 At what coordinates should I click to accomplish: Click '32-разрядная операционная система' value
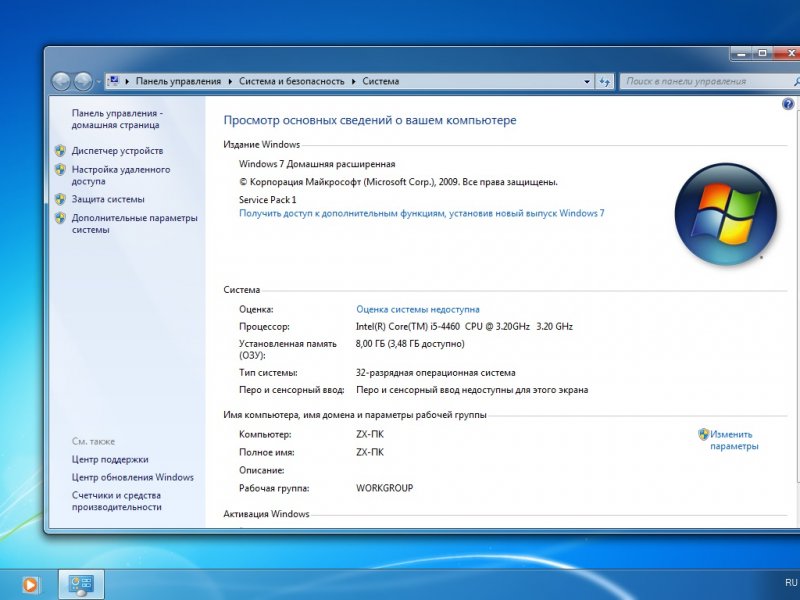tap(436, 372)
